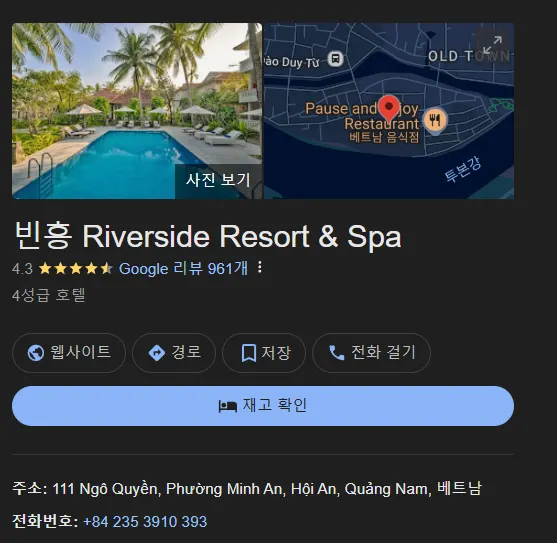Open the hotel pool photo thumbnail
Viewport: 557px width, 543px height.
tap(137, 111)
